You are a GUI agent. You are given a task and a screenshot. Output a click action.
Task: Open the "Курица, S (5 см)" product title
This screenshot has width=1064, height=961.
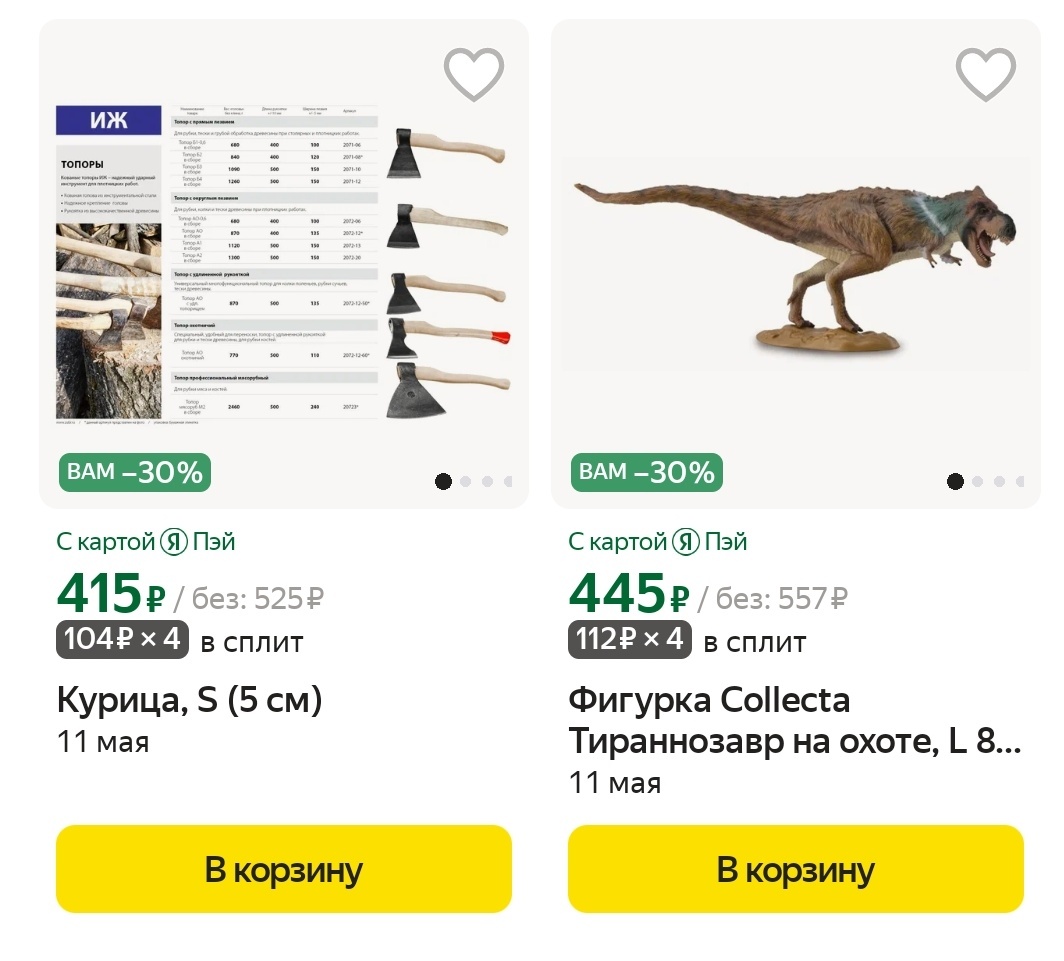(189, 700)
